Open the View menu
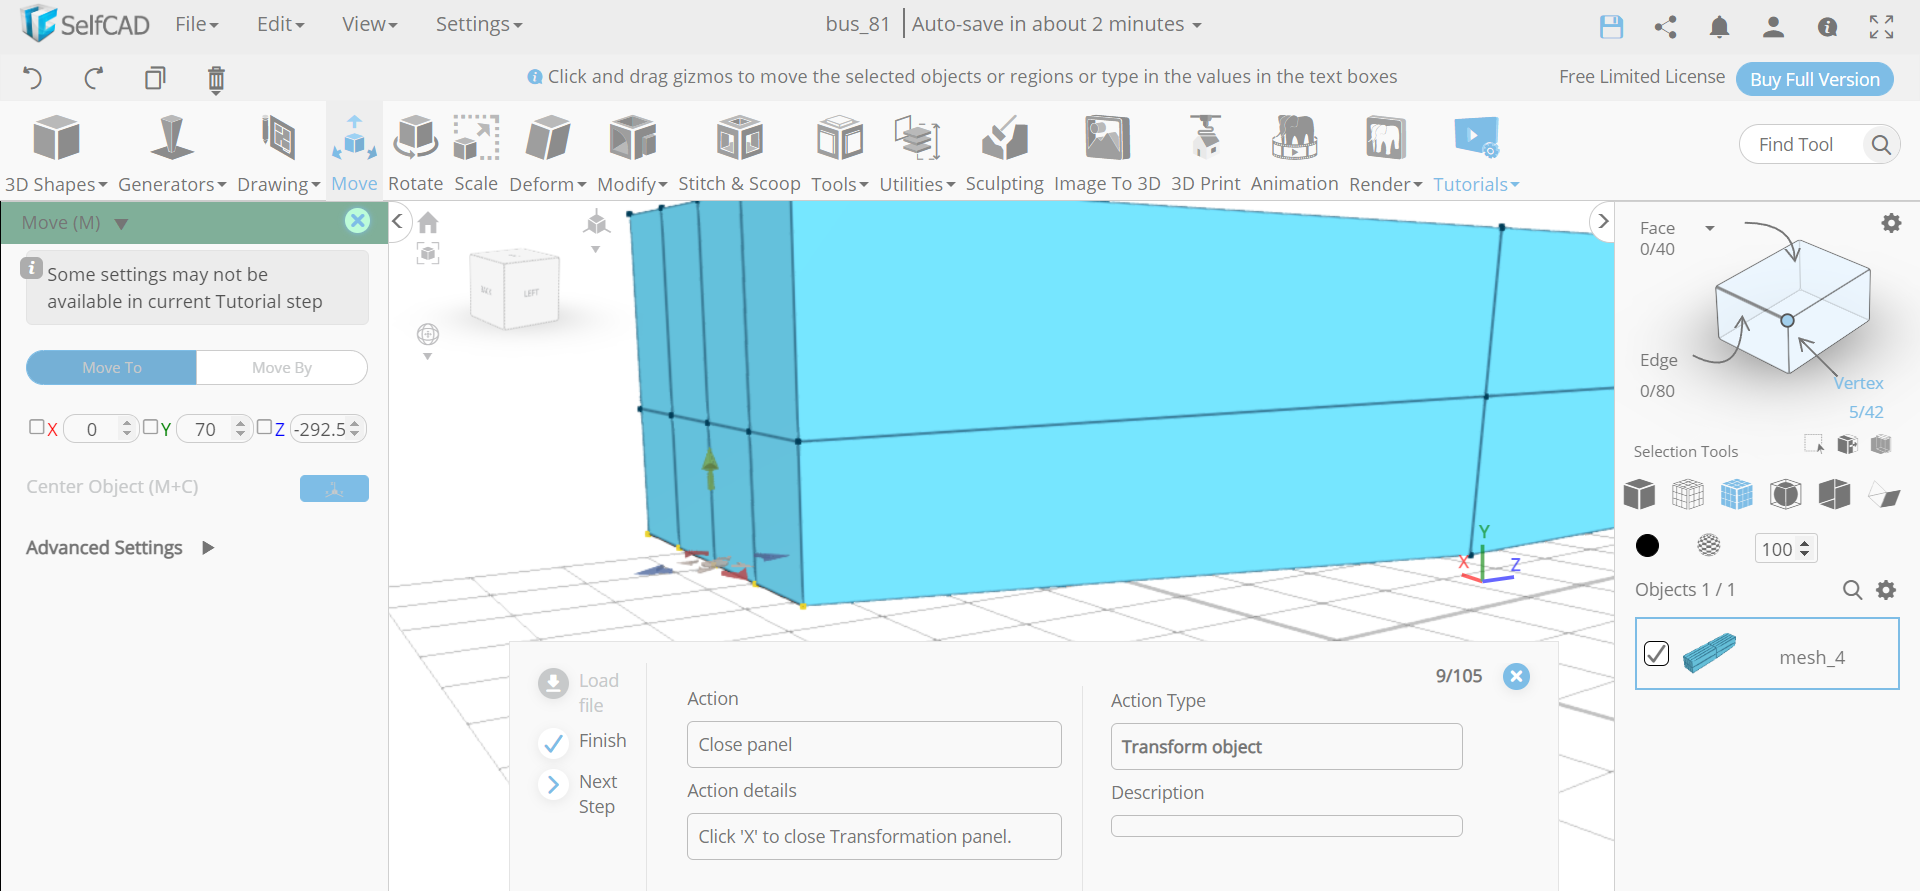Viewport: 1920px width, 891px height. point(369,24)
